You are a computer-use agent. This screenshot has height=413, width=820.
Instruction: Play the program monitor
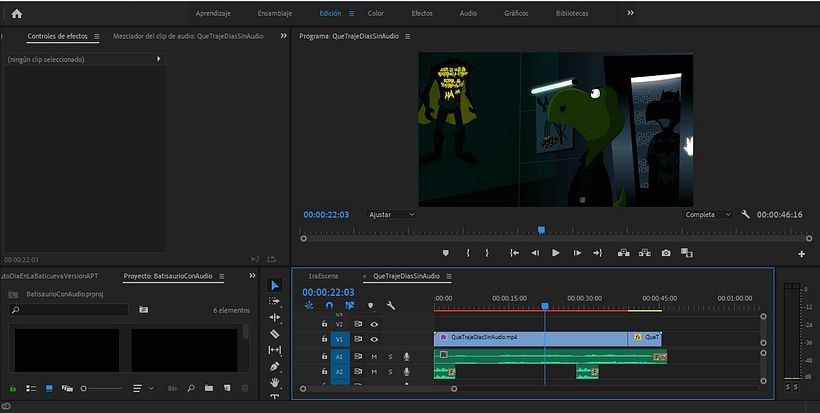555,253
